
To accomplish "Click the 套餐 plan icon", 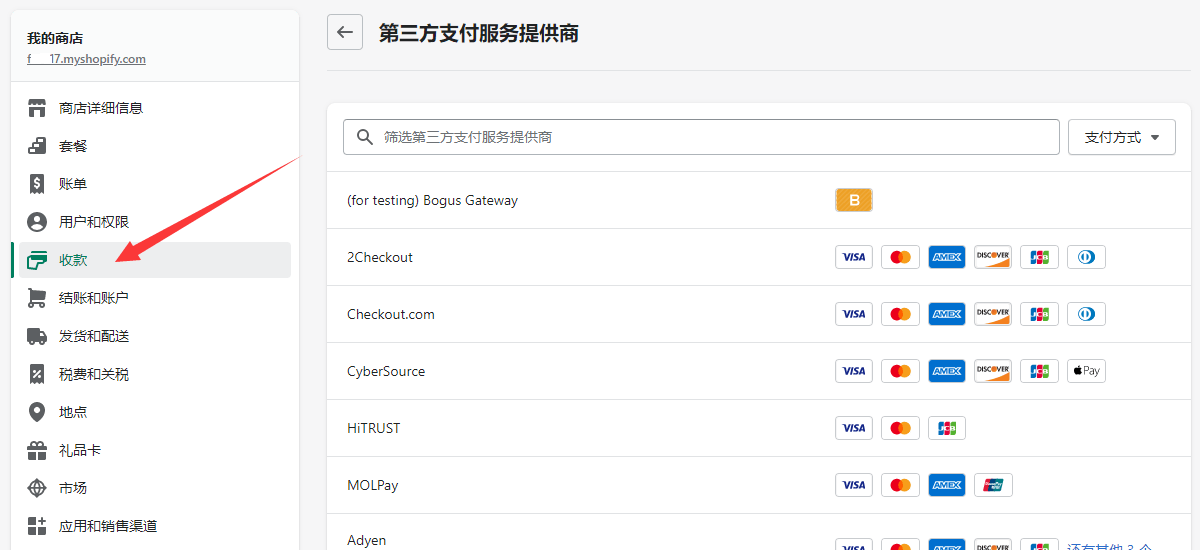I will click(37, 146).
